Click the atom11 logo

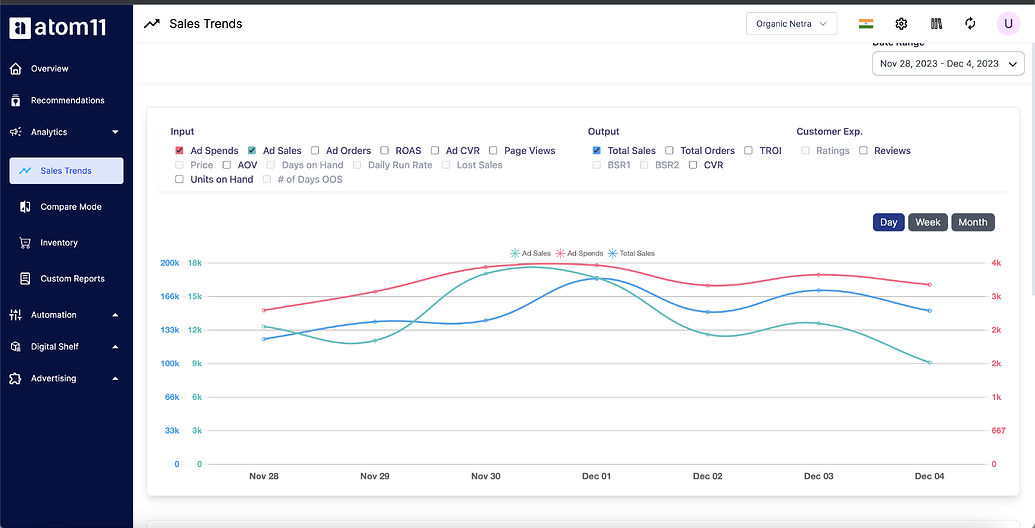58,27
